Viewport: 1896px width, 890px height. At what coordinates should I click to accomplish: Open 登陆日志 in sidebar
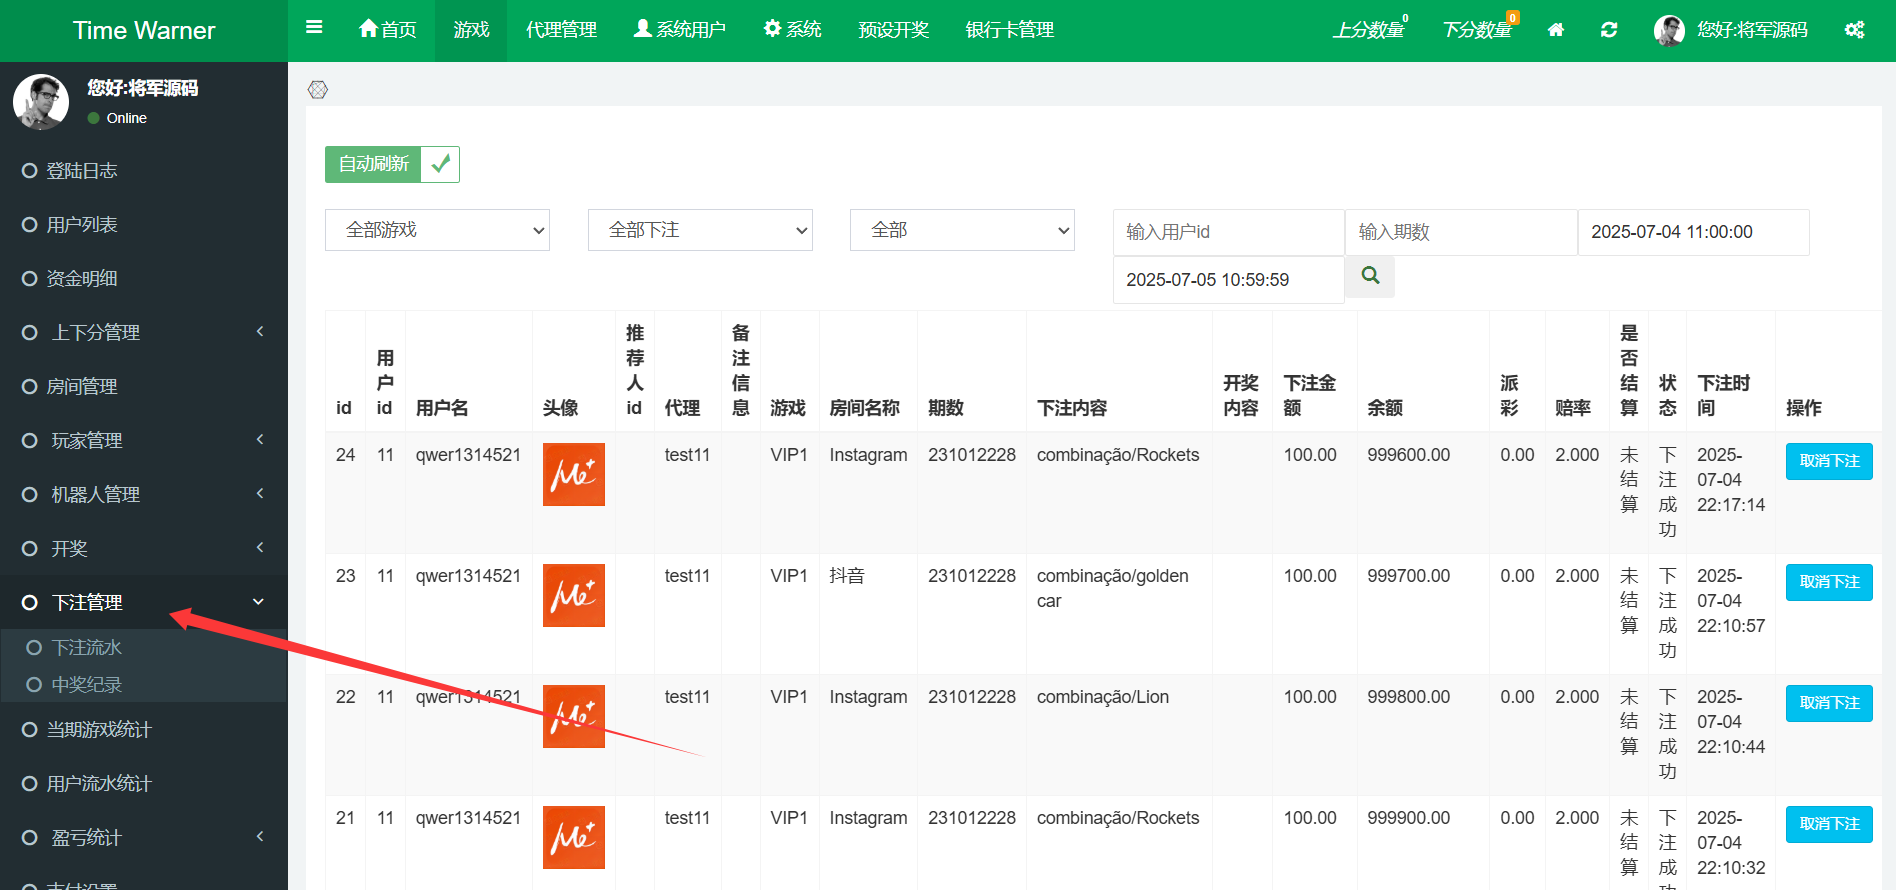coord(144,171)
